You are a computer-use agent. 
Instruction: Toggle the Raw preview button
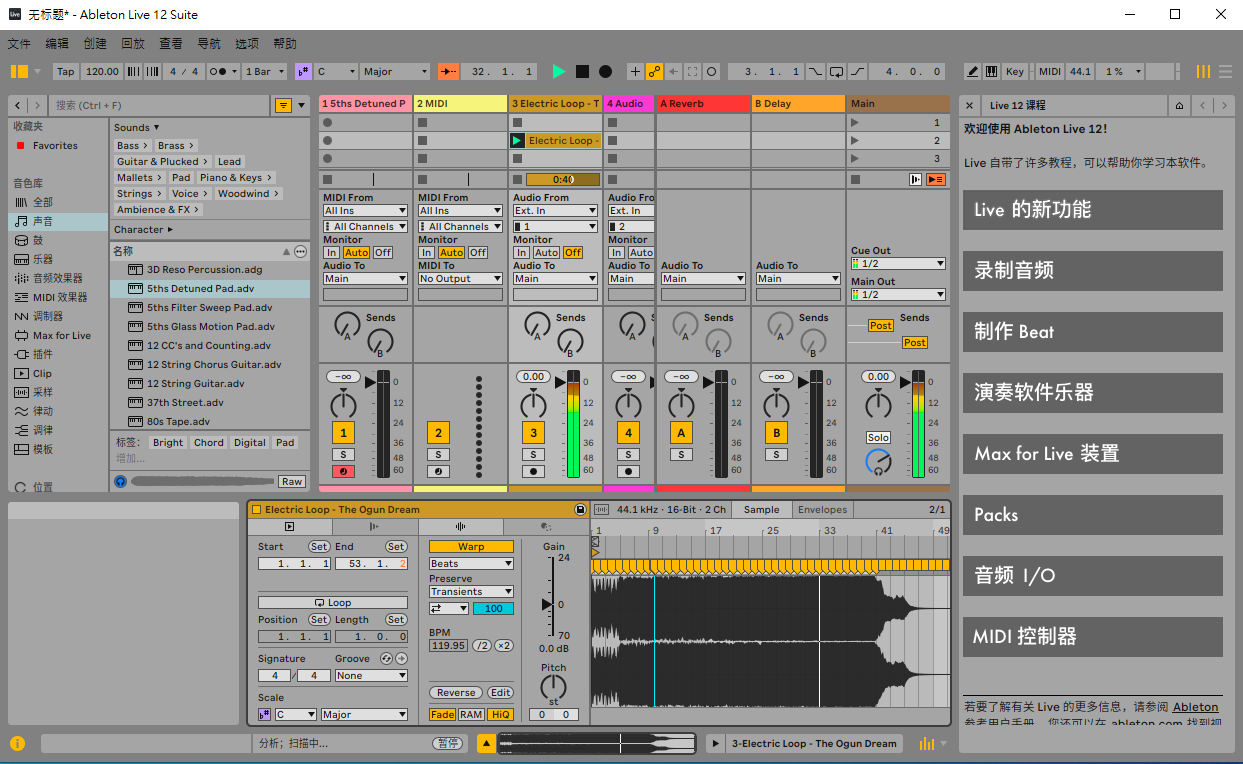[x=291, y=481]
